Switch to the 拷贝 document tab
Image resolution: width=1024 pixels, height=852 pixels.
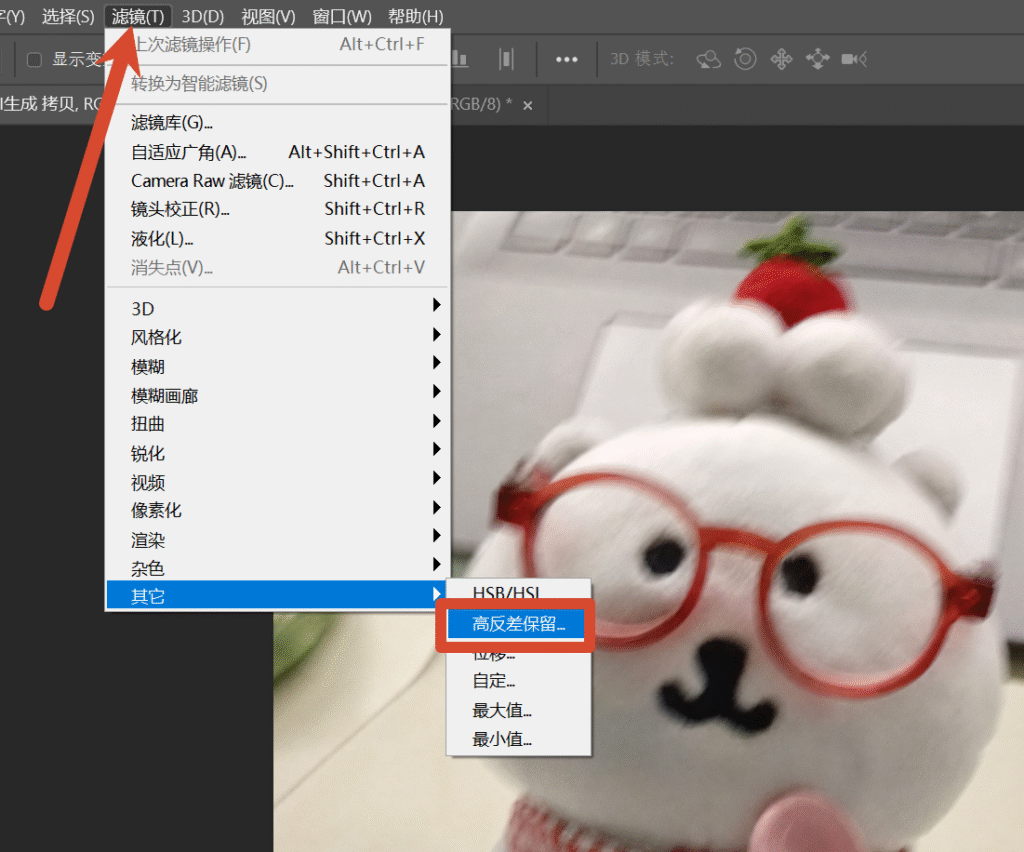52,104
